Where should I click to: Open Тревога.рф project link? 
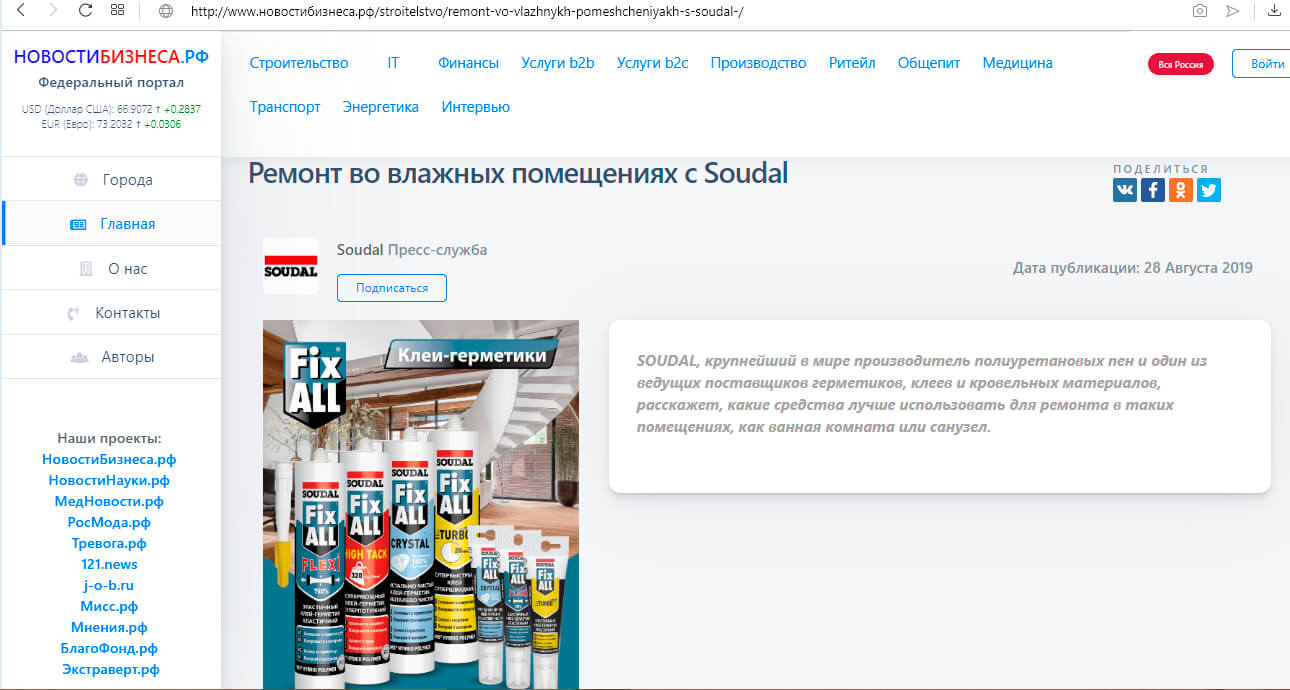109,543
